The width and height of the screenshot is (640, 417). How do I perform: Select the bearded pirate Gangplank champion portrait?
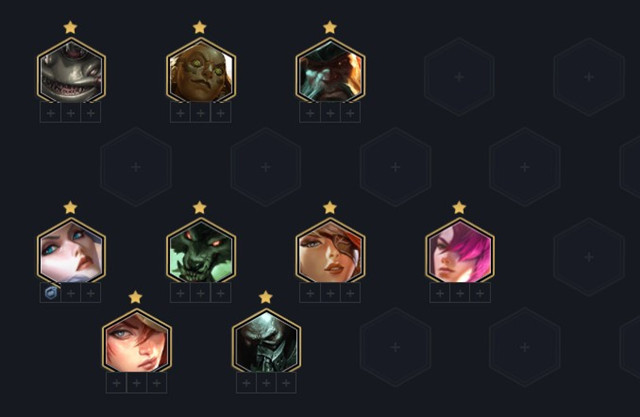pyautogui.click(x=330, y=70)
